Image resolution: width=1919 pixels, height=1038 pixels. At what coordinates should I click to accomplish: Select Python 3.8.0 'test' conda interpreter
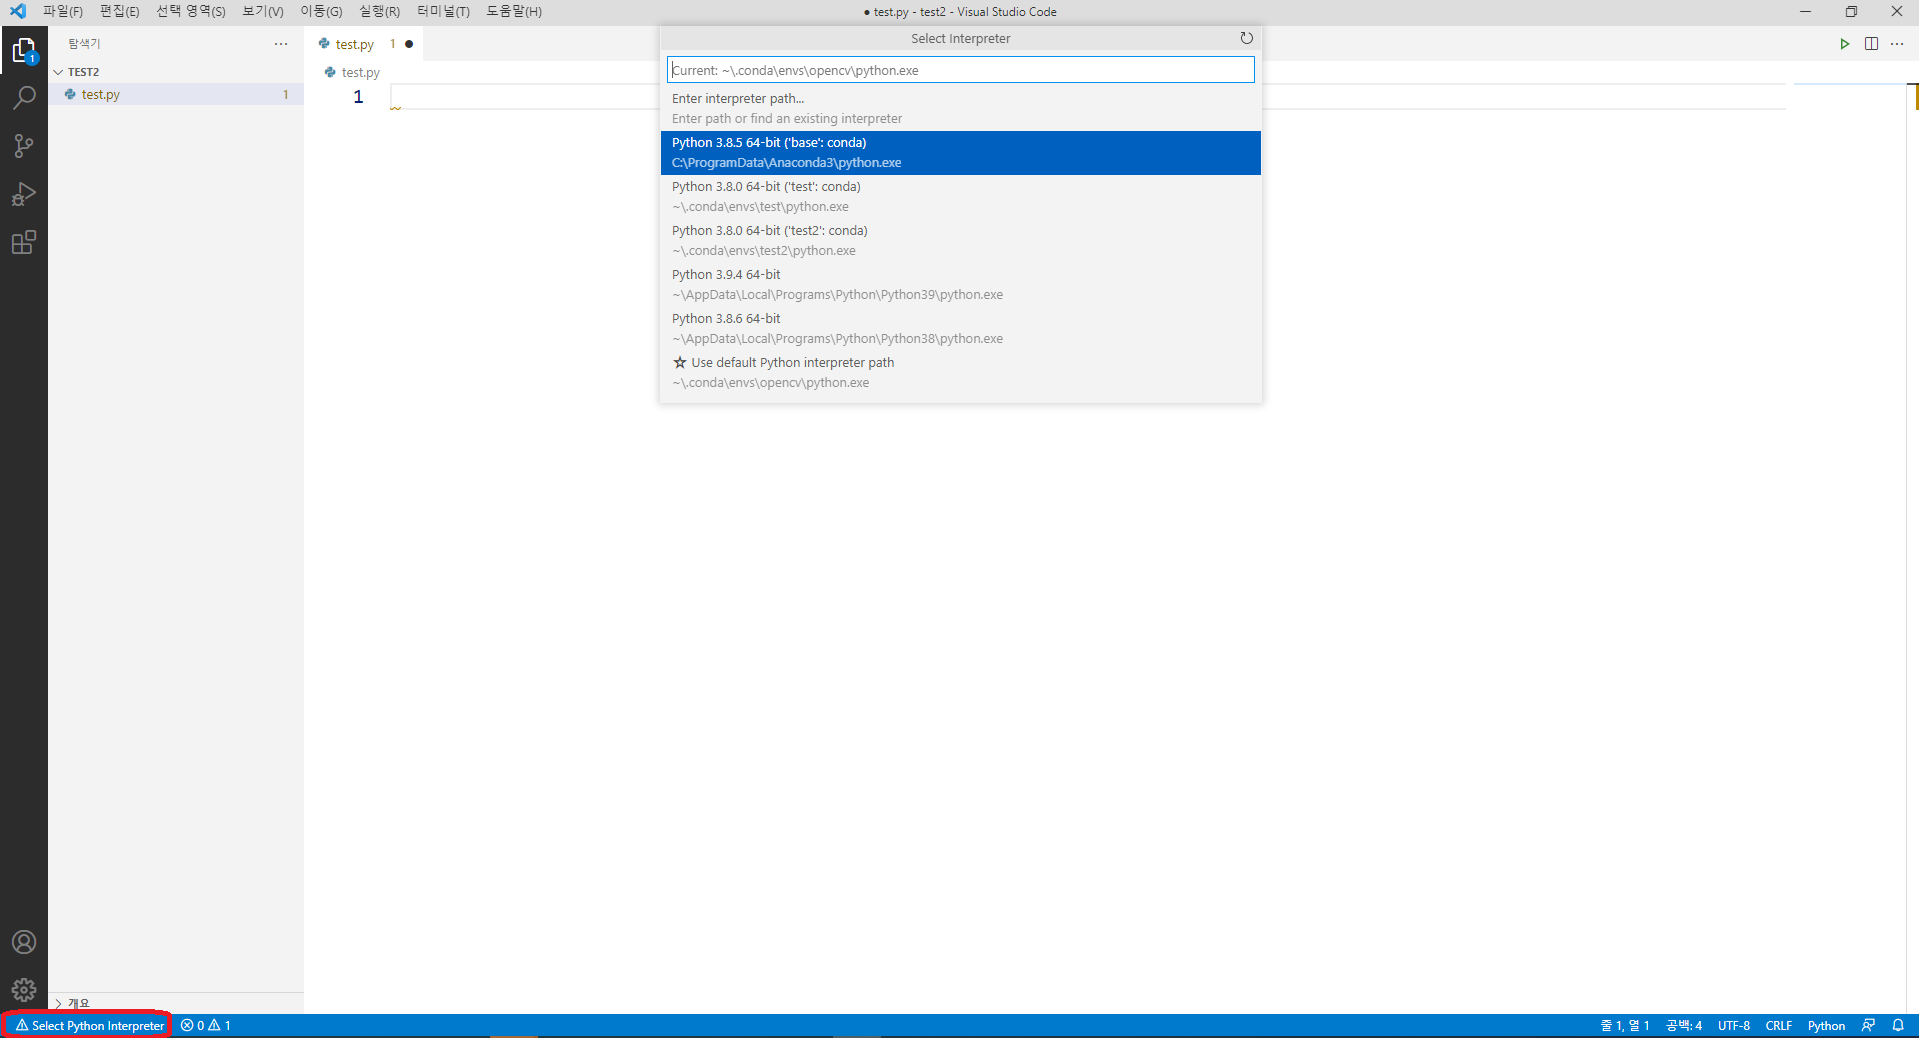tap(960, 196)
